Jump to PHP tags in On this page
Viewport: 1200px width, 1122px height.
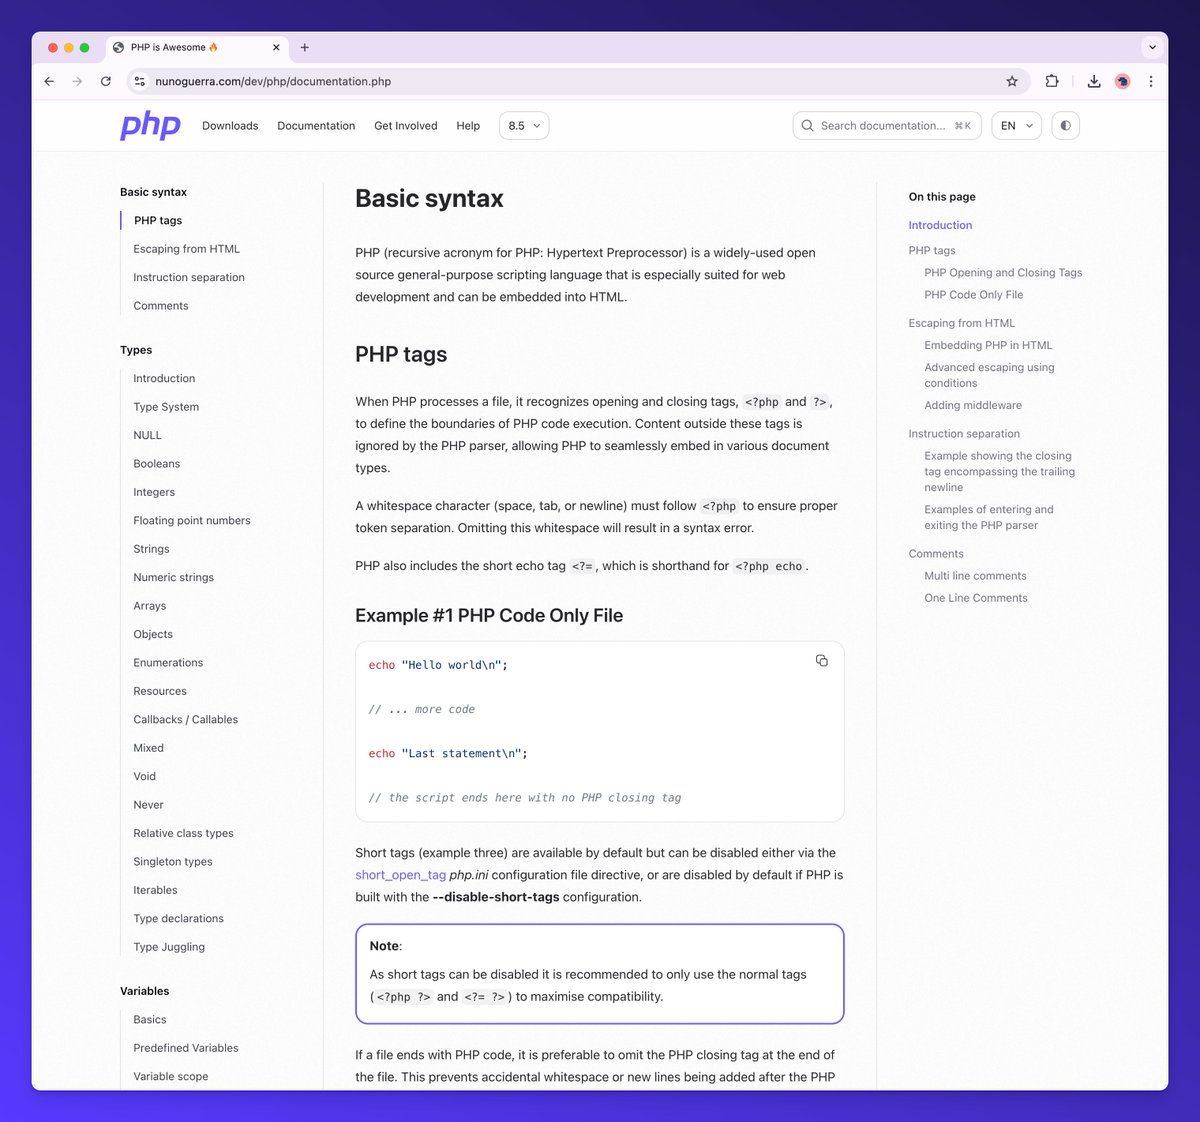tap(932, 251)
